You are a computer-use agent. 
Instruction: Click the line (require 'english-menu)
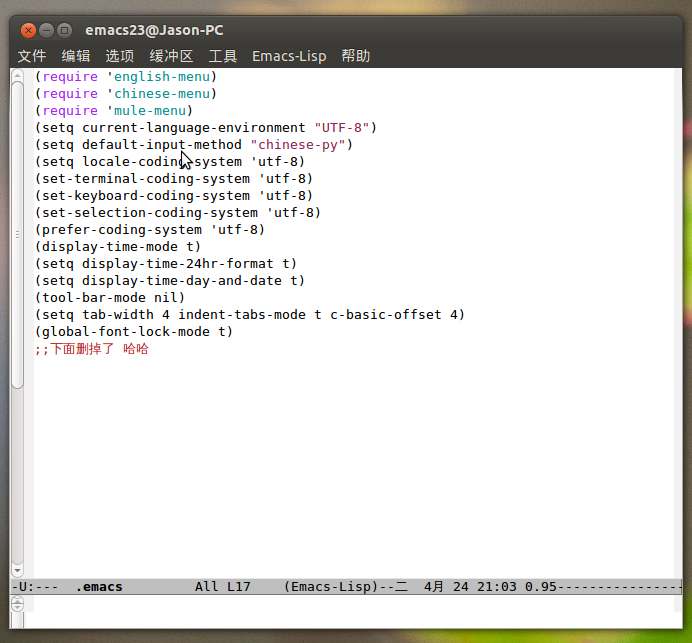(126, 77)
